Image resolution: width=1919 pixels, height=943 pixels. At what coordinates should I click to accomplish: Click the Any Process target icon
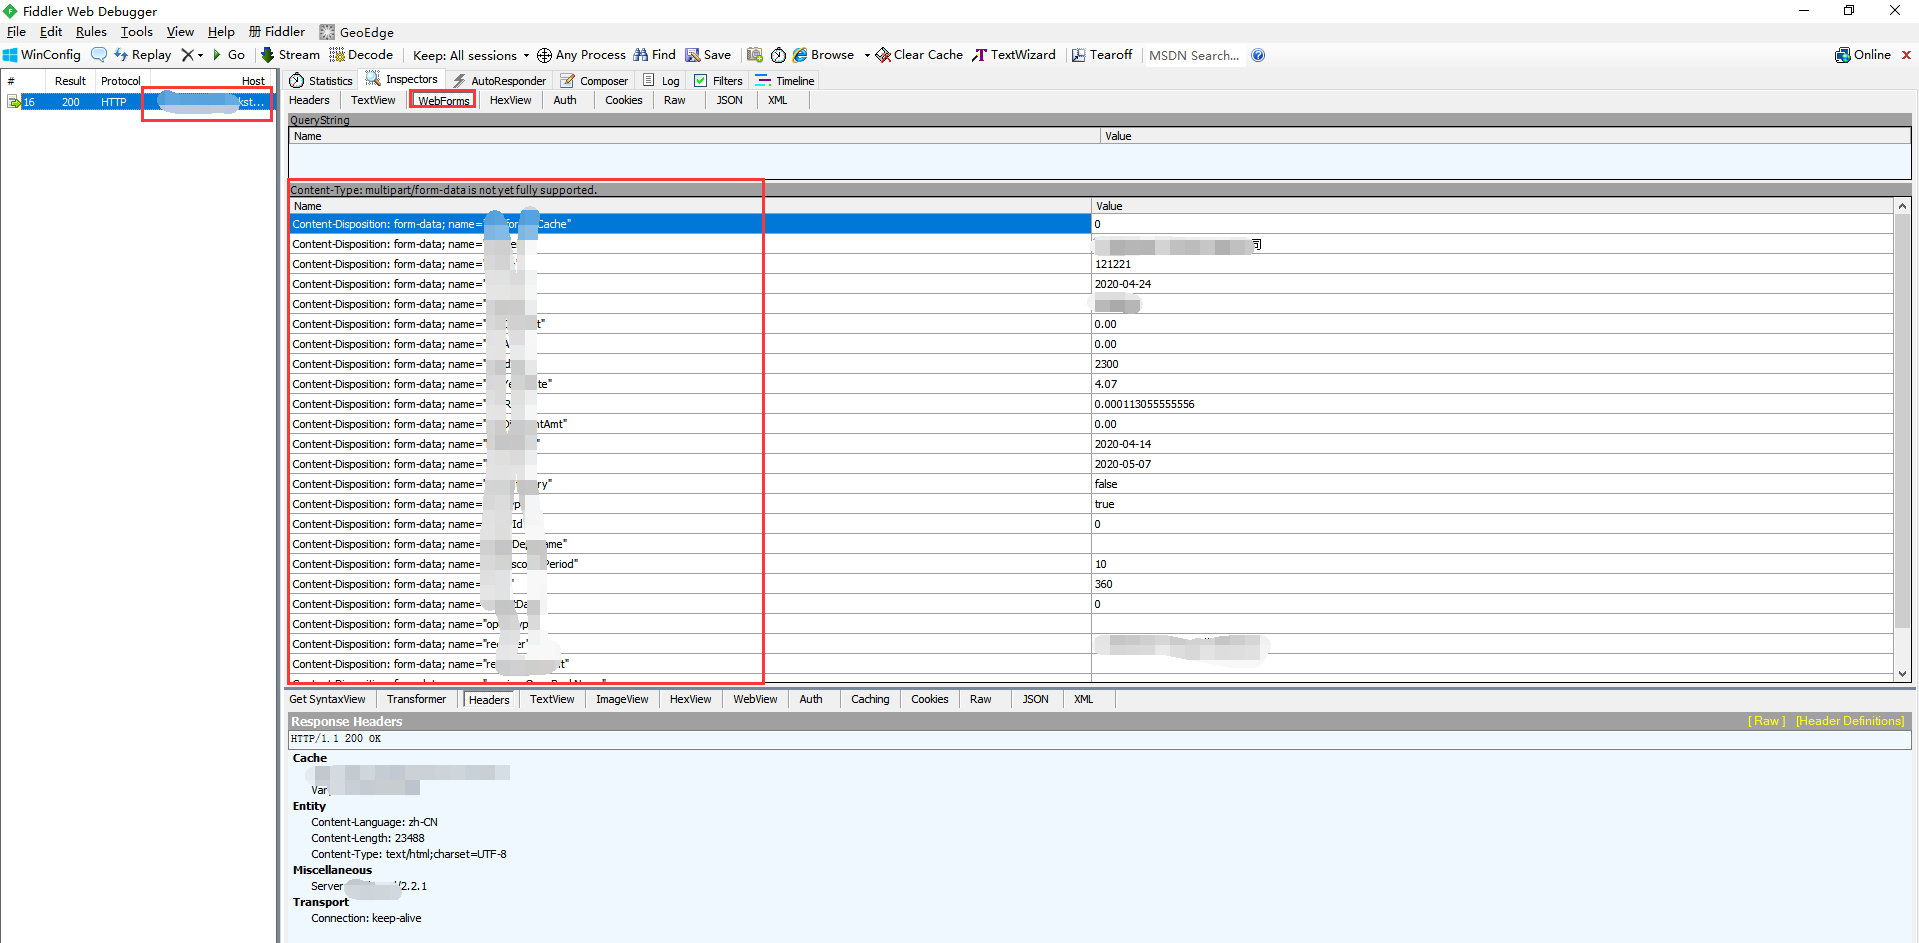click(544, 55)
